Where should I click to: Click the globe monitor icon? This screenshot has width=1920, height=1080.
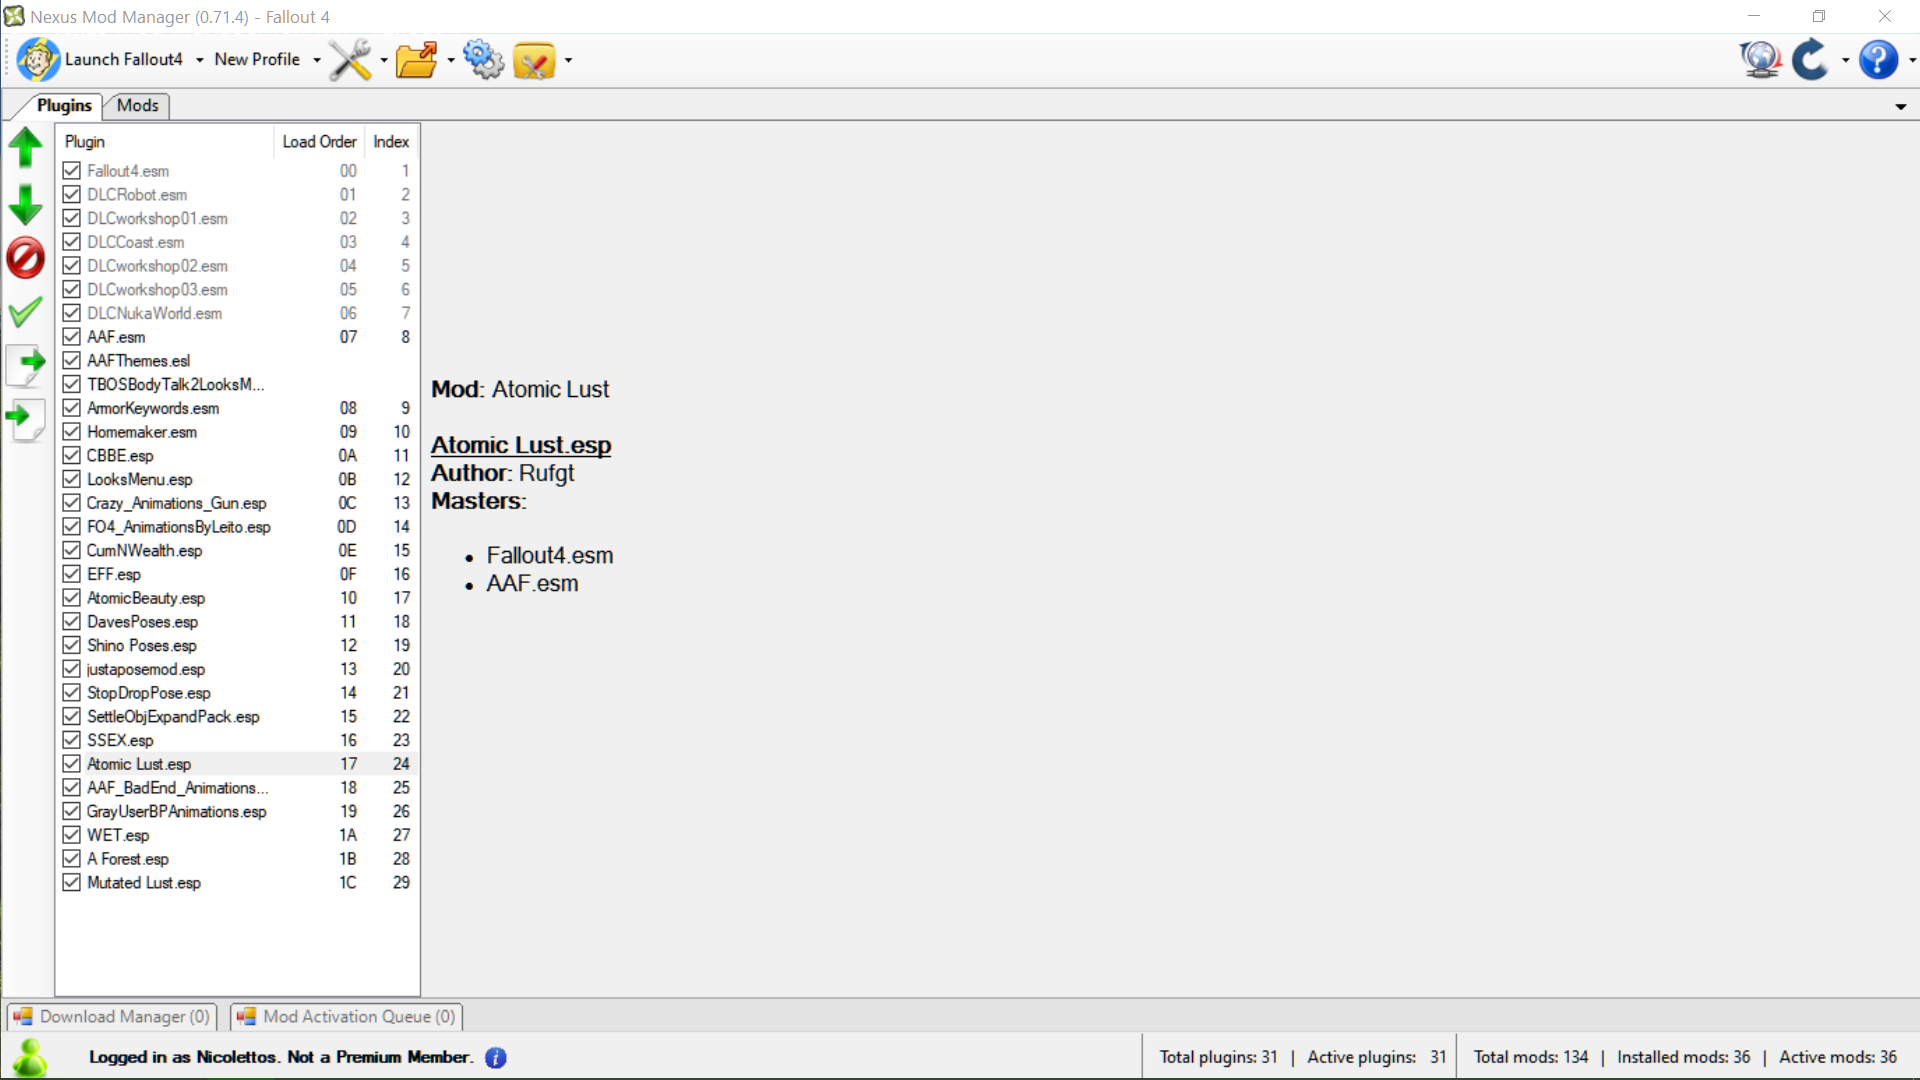tap(1761, 60)
